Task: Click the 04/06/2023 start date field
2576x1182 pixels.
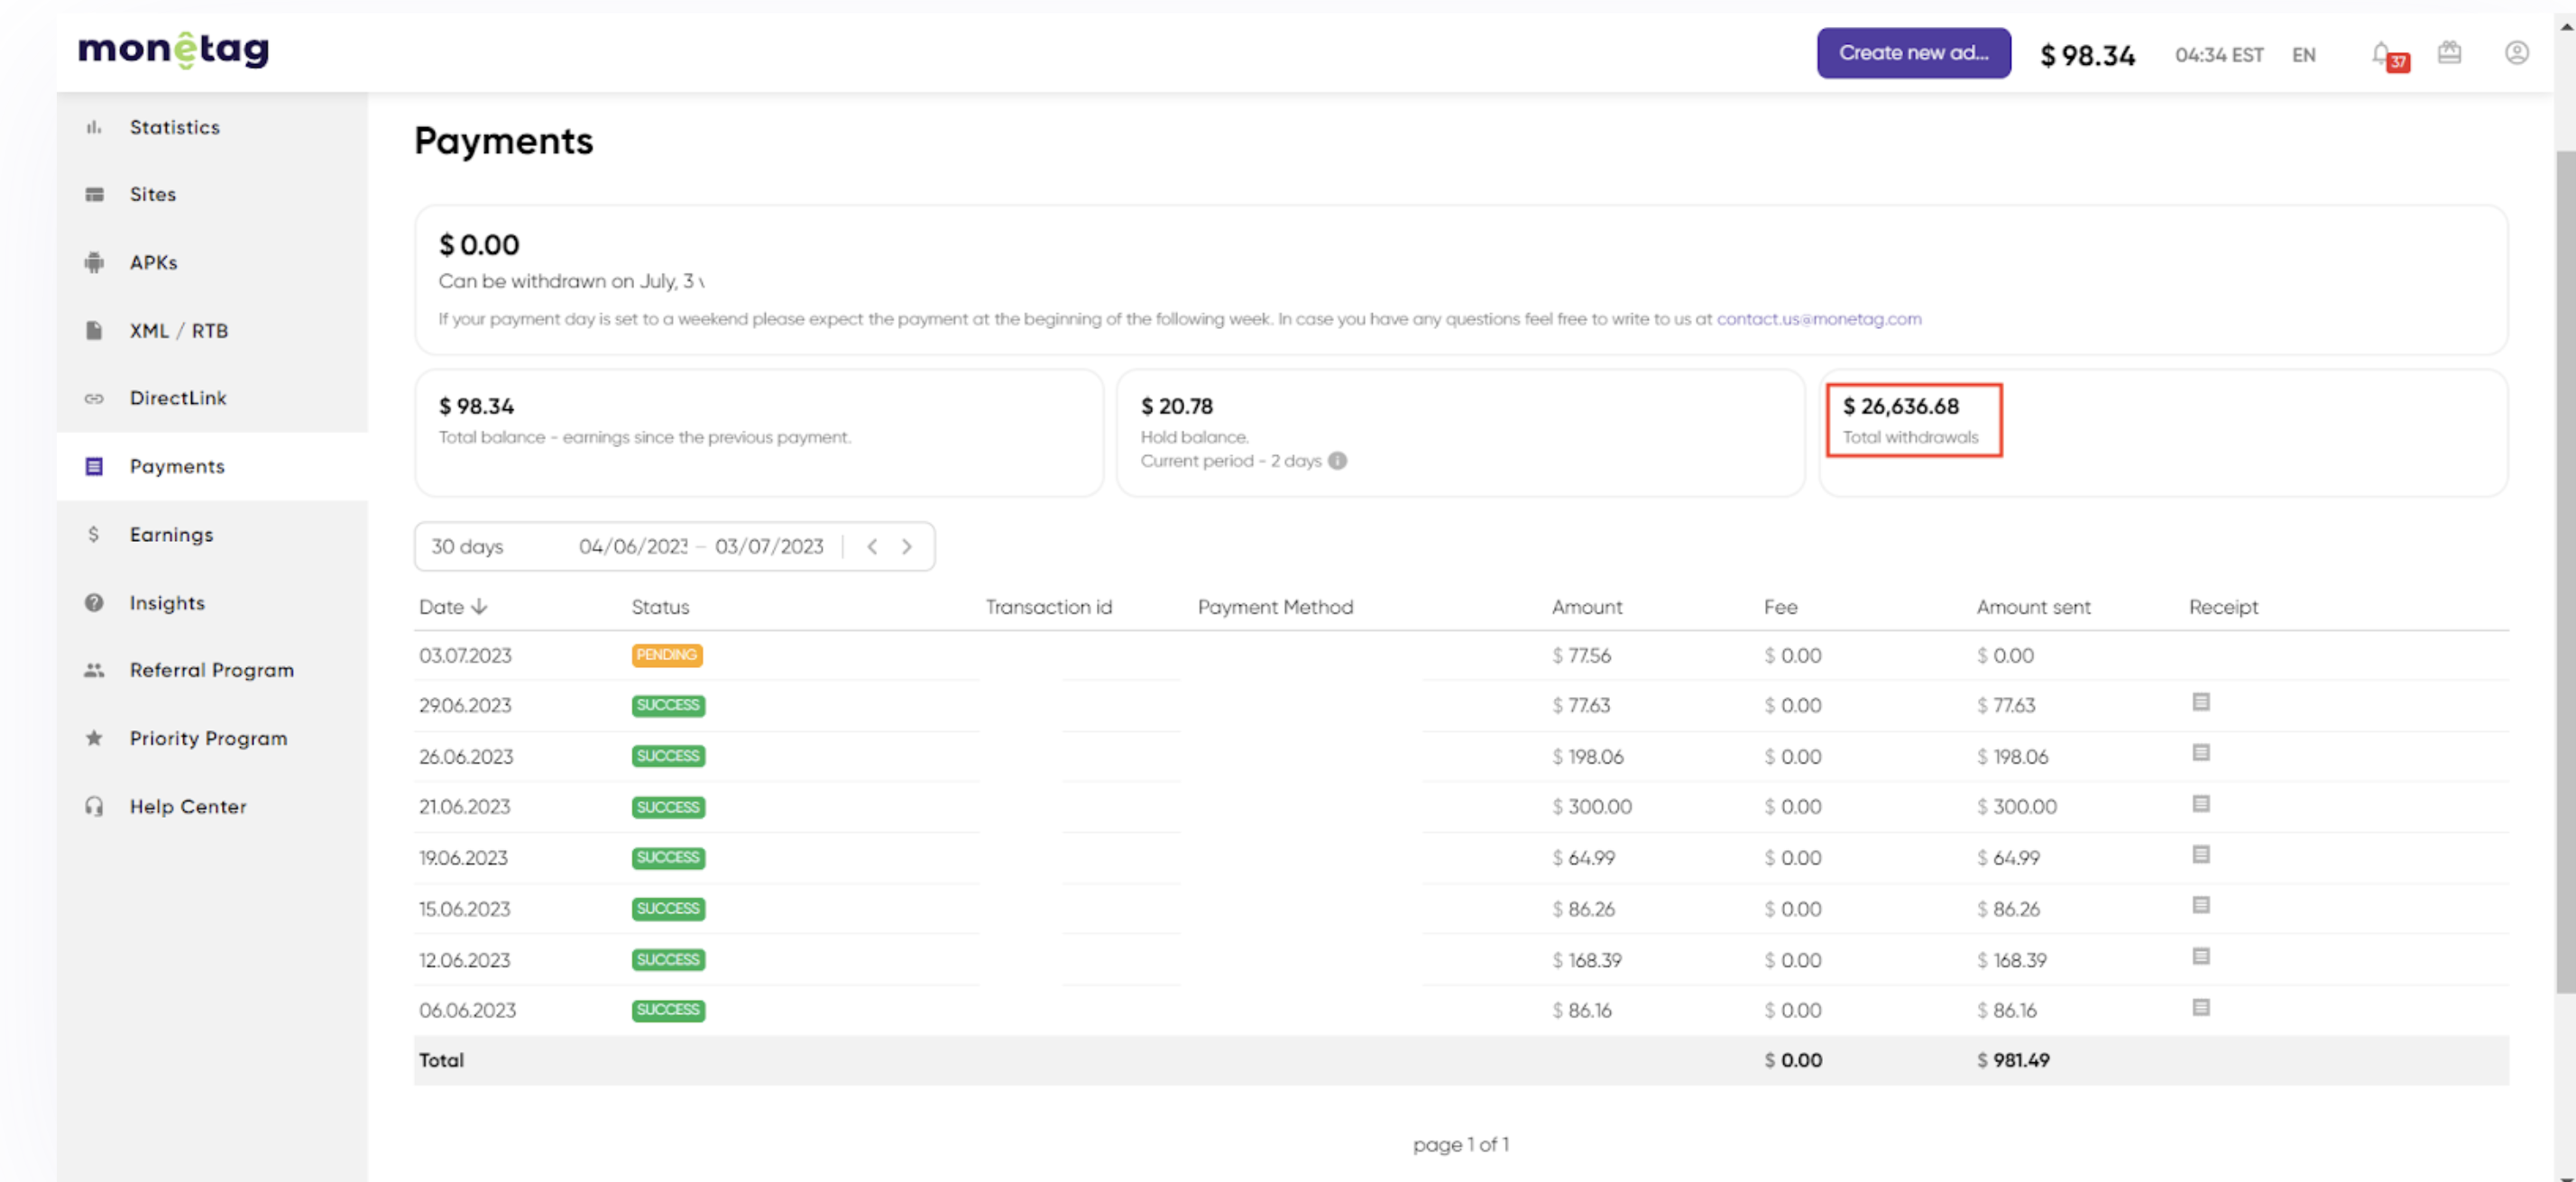Action: pos(632,547)
